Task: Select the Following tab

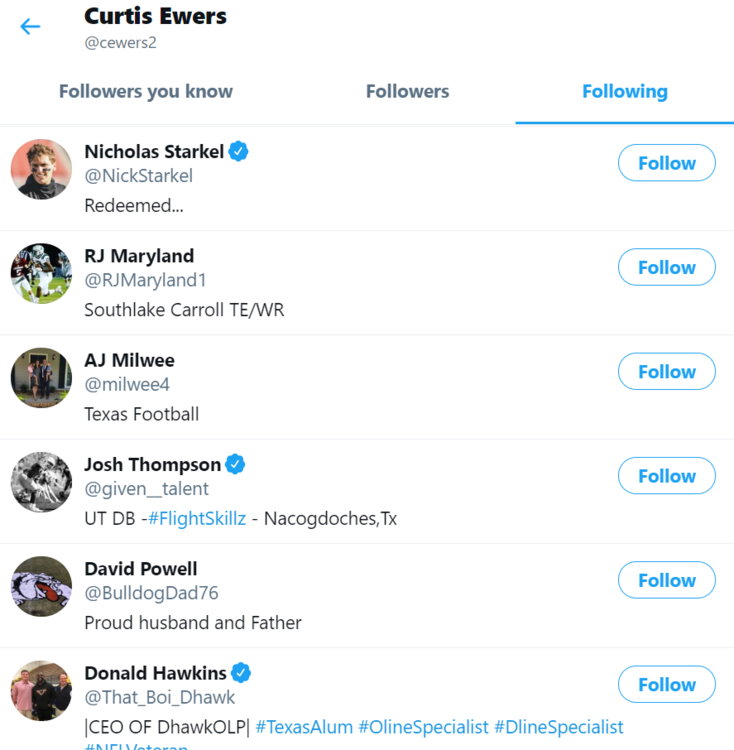Action: [624, 92]
